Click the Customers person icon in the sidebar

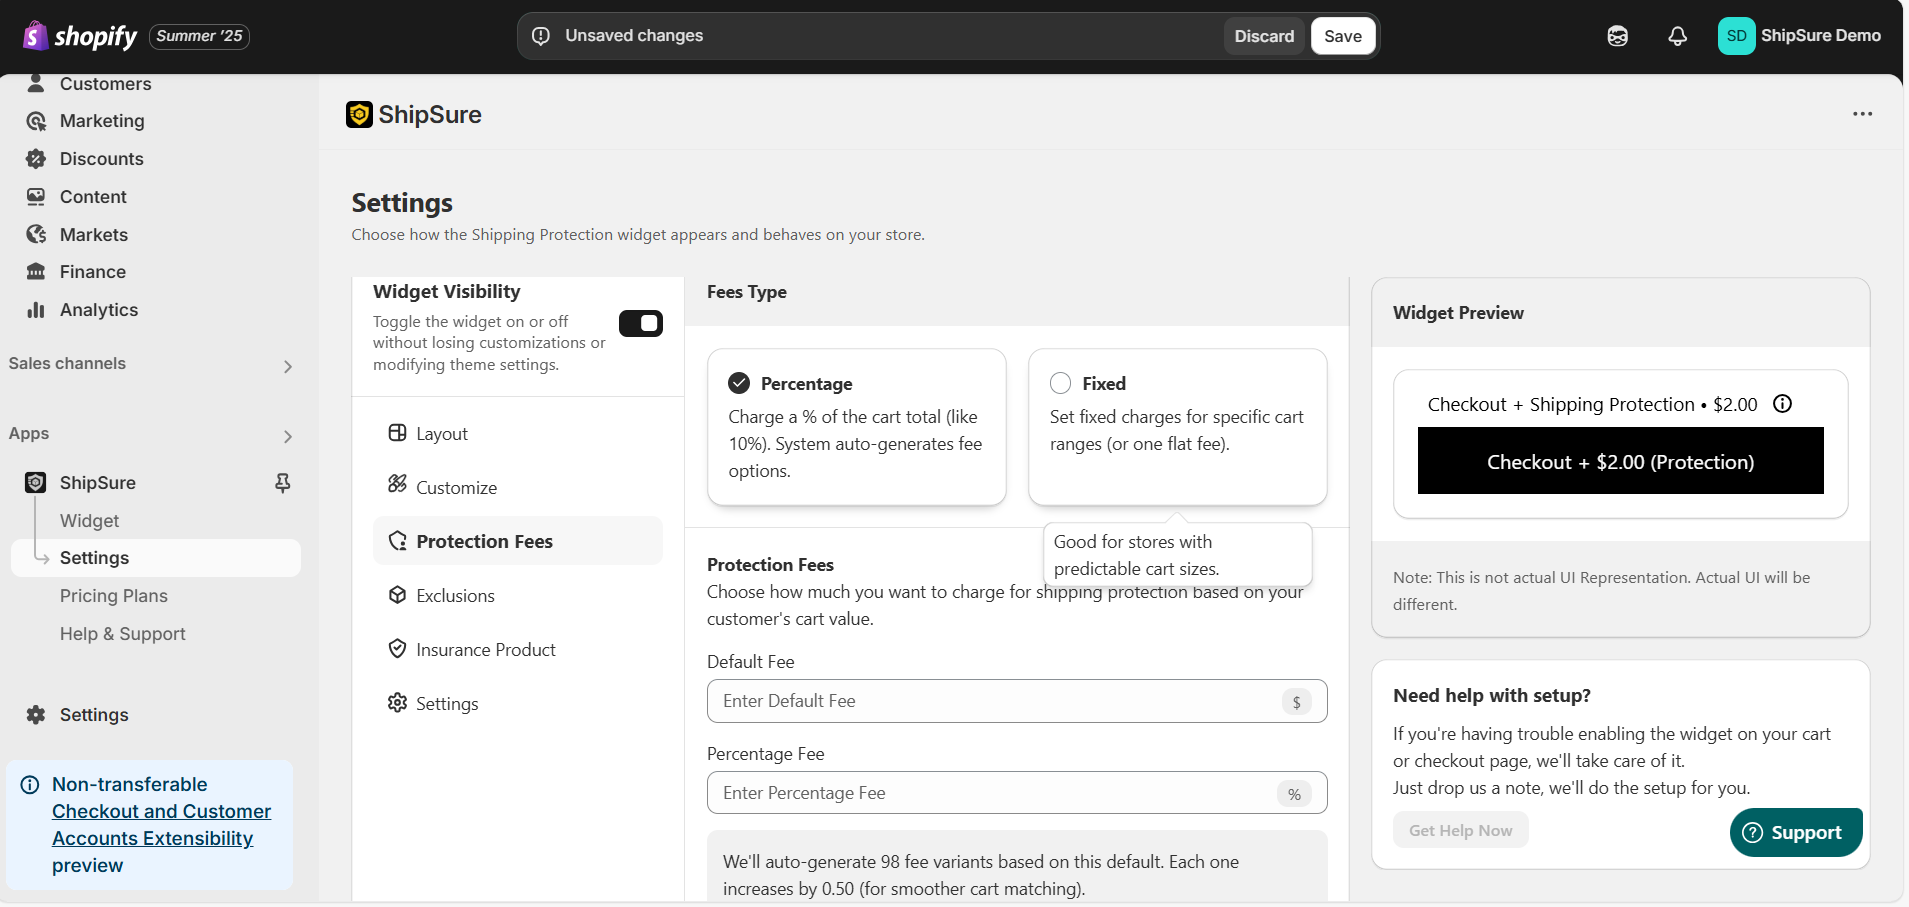[x=36, y=84]
